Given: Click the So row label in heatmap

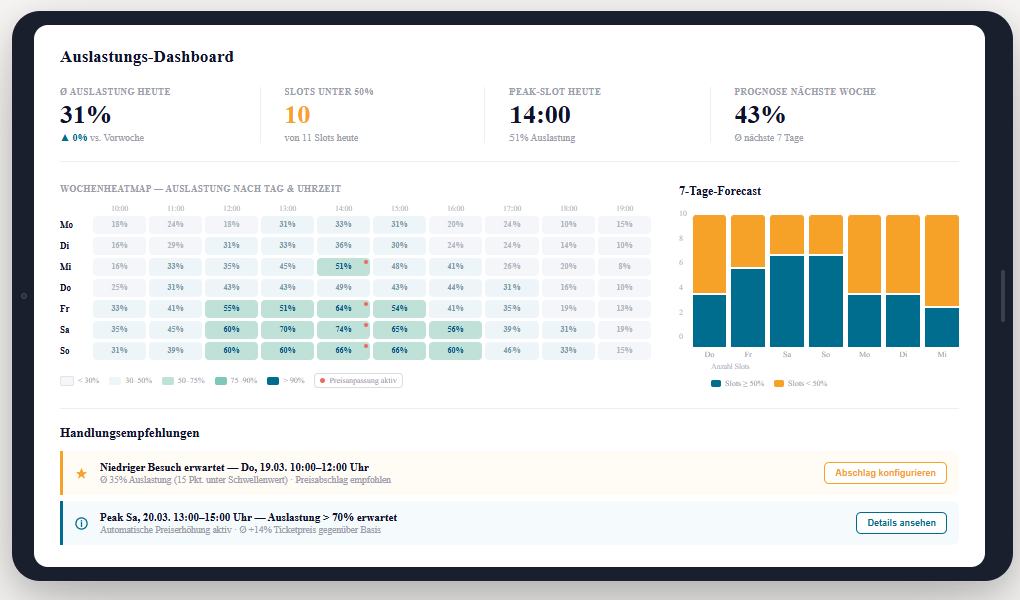Looking at the screenshot, I should [x=65, y=351].
